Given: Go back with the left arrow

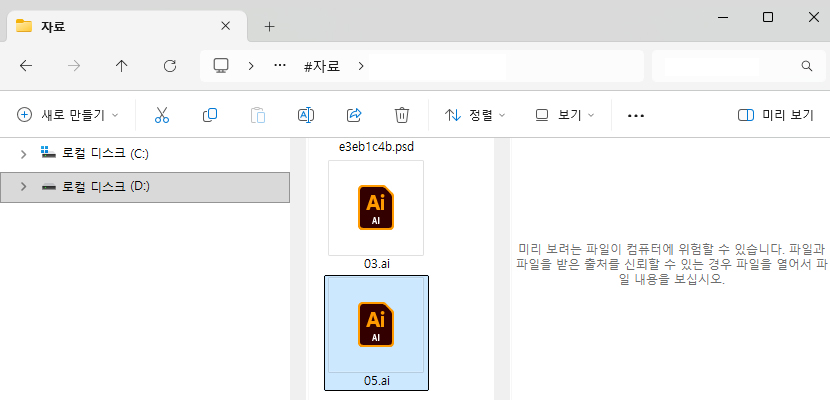Looking at the screenshot, I should (x=25, y=66).
